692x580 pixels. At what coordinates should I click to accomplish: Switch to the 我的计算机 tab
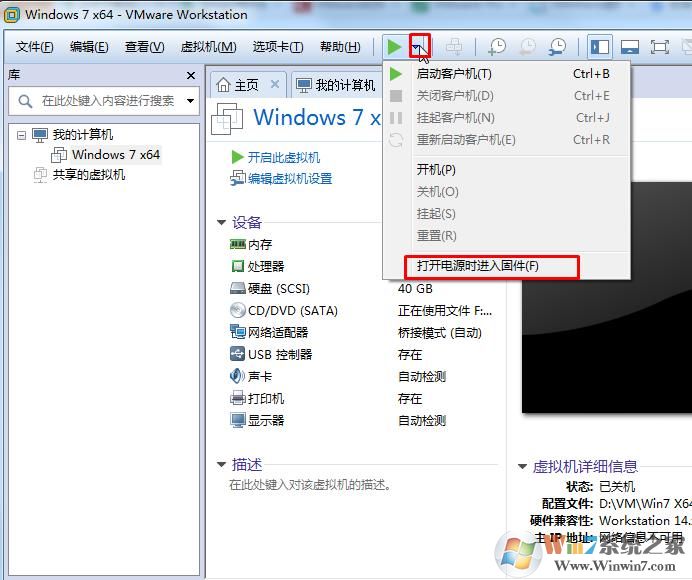335,85
